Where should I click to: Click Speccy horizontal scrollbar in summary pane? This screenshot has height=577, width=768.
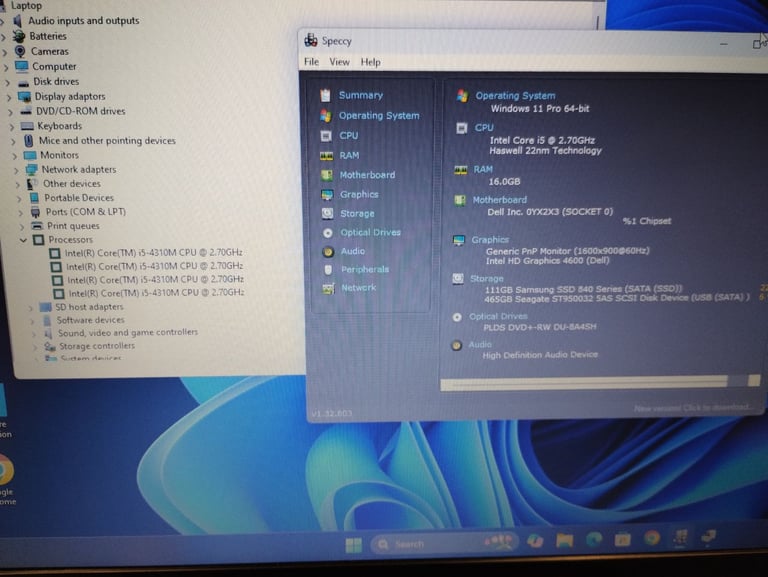point(600,382)
